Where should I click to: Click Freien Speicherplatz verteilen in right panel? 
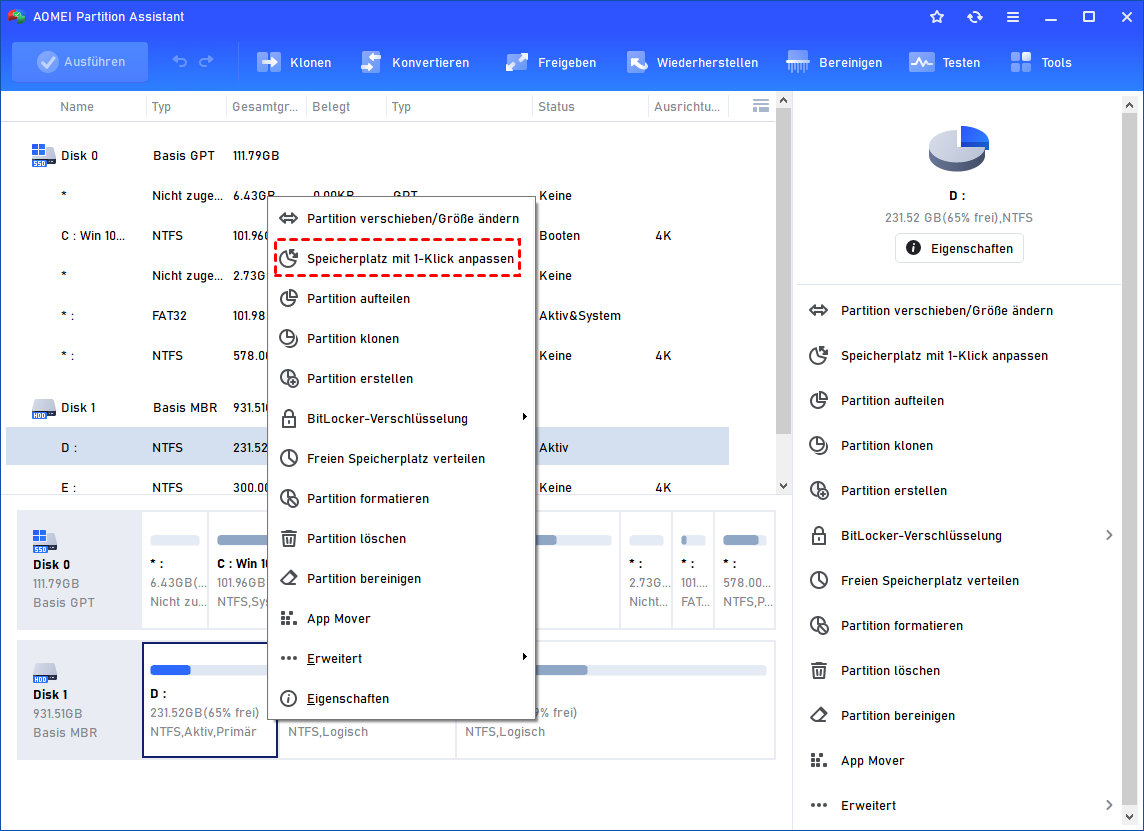point(930,581)
